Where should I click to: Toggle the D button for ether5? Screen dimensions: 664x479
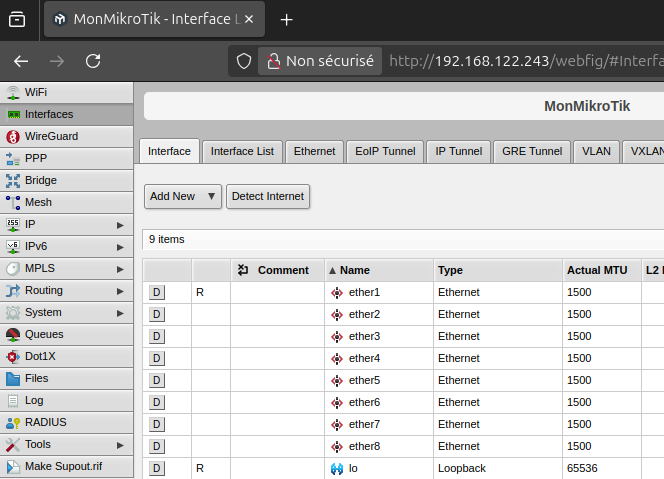157,380
